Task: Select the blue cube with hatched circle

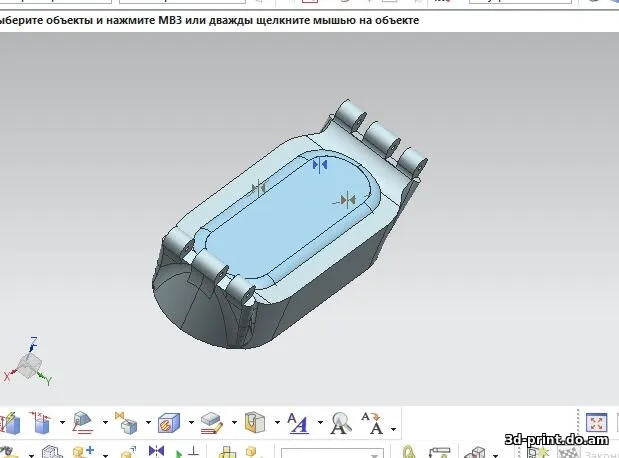Action: click(169, 422)
